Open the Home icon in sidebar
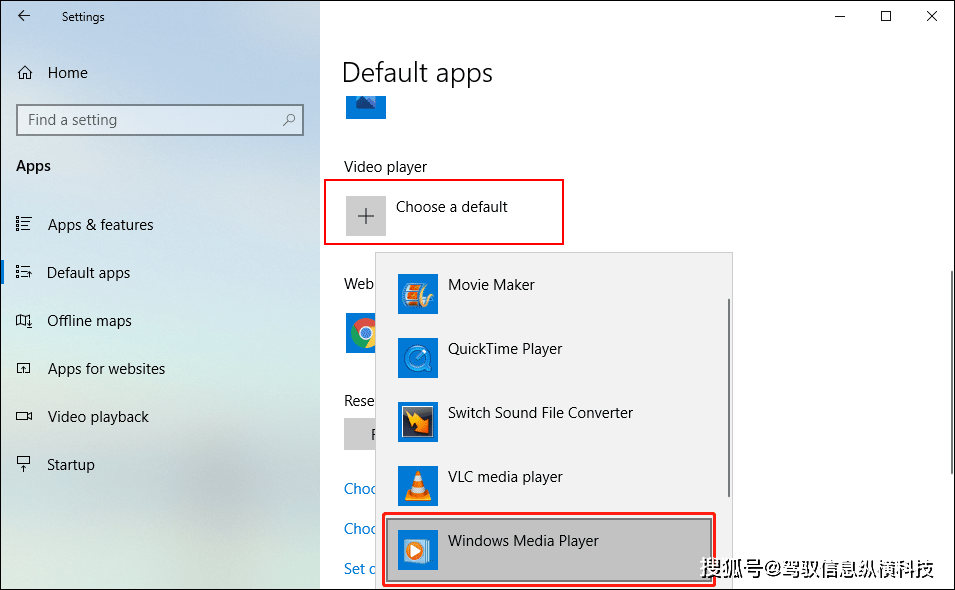The image size is (955, 590). 25,73
